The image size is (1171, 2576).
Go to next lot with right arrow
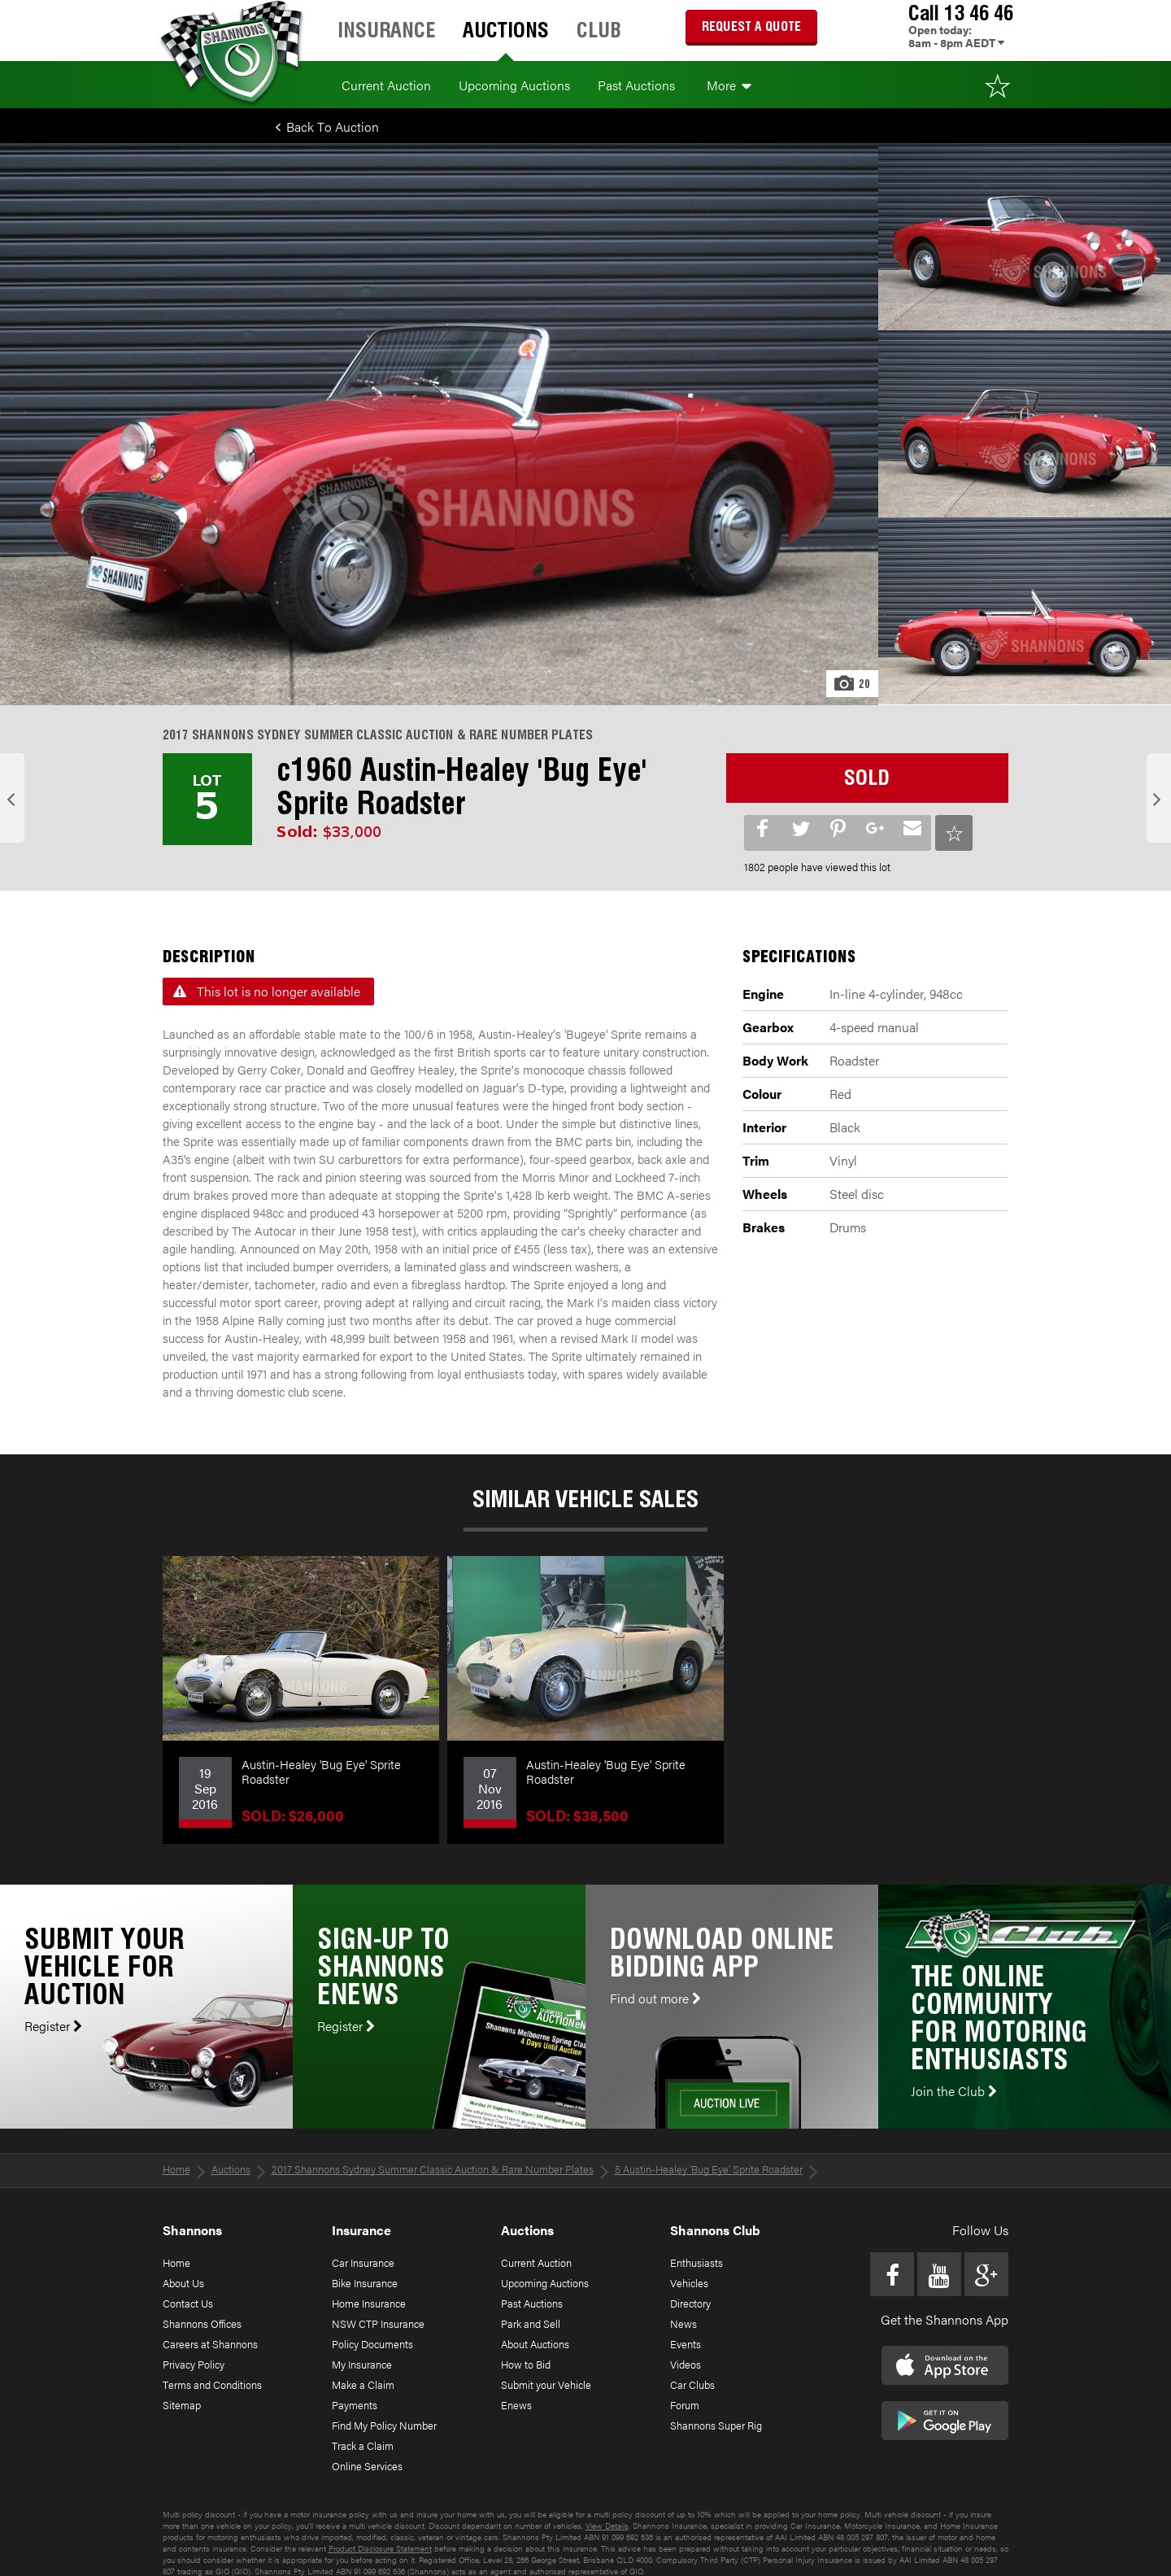(1158, 798)
